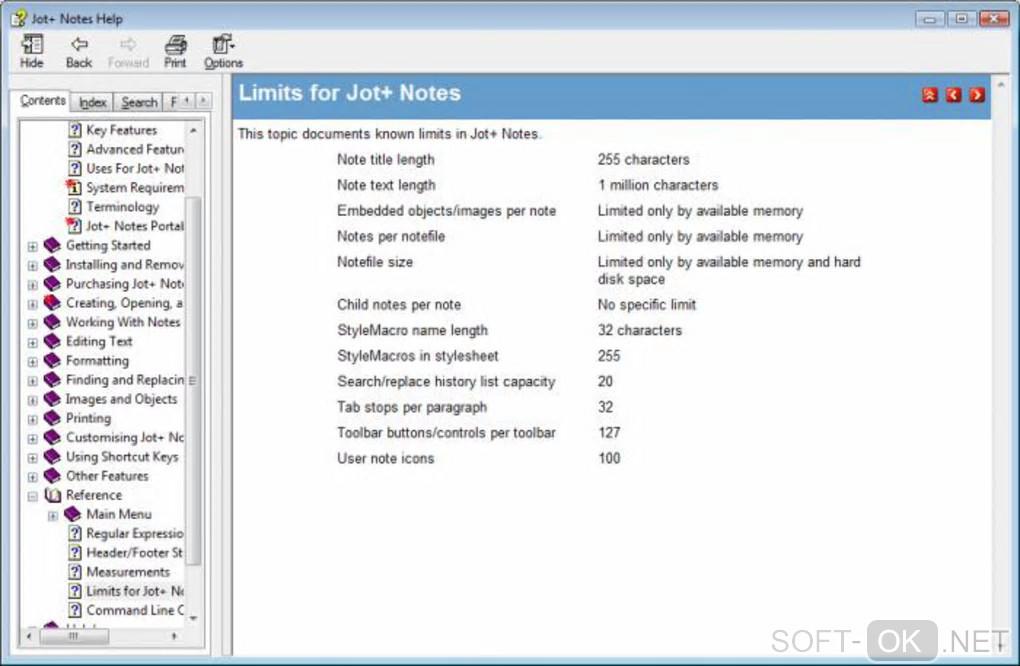Switch to the Contents tab

point(42,101)
